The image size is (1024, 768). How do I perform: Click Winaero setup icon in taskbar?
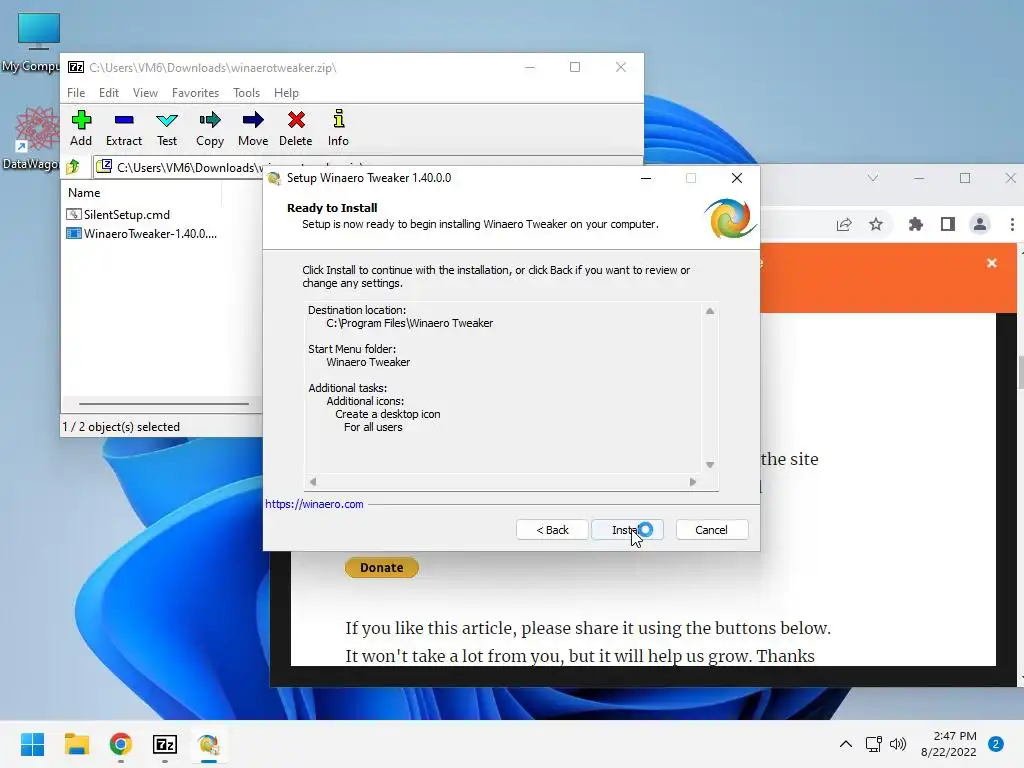(209, 744)
